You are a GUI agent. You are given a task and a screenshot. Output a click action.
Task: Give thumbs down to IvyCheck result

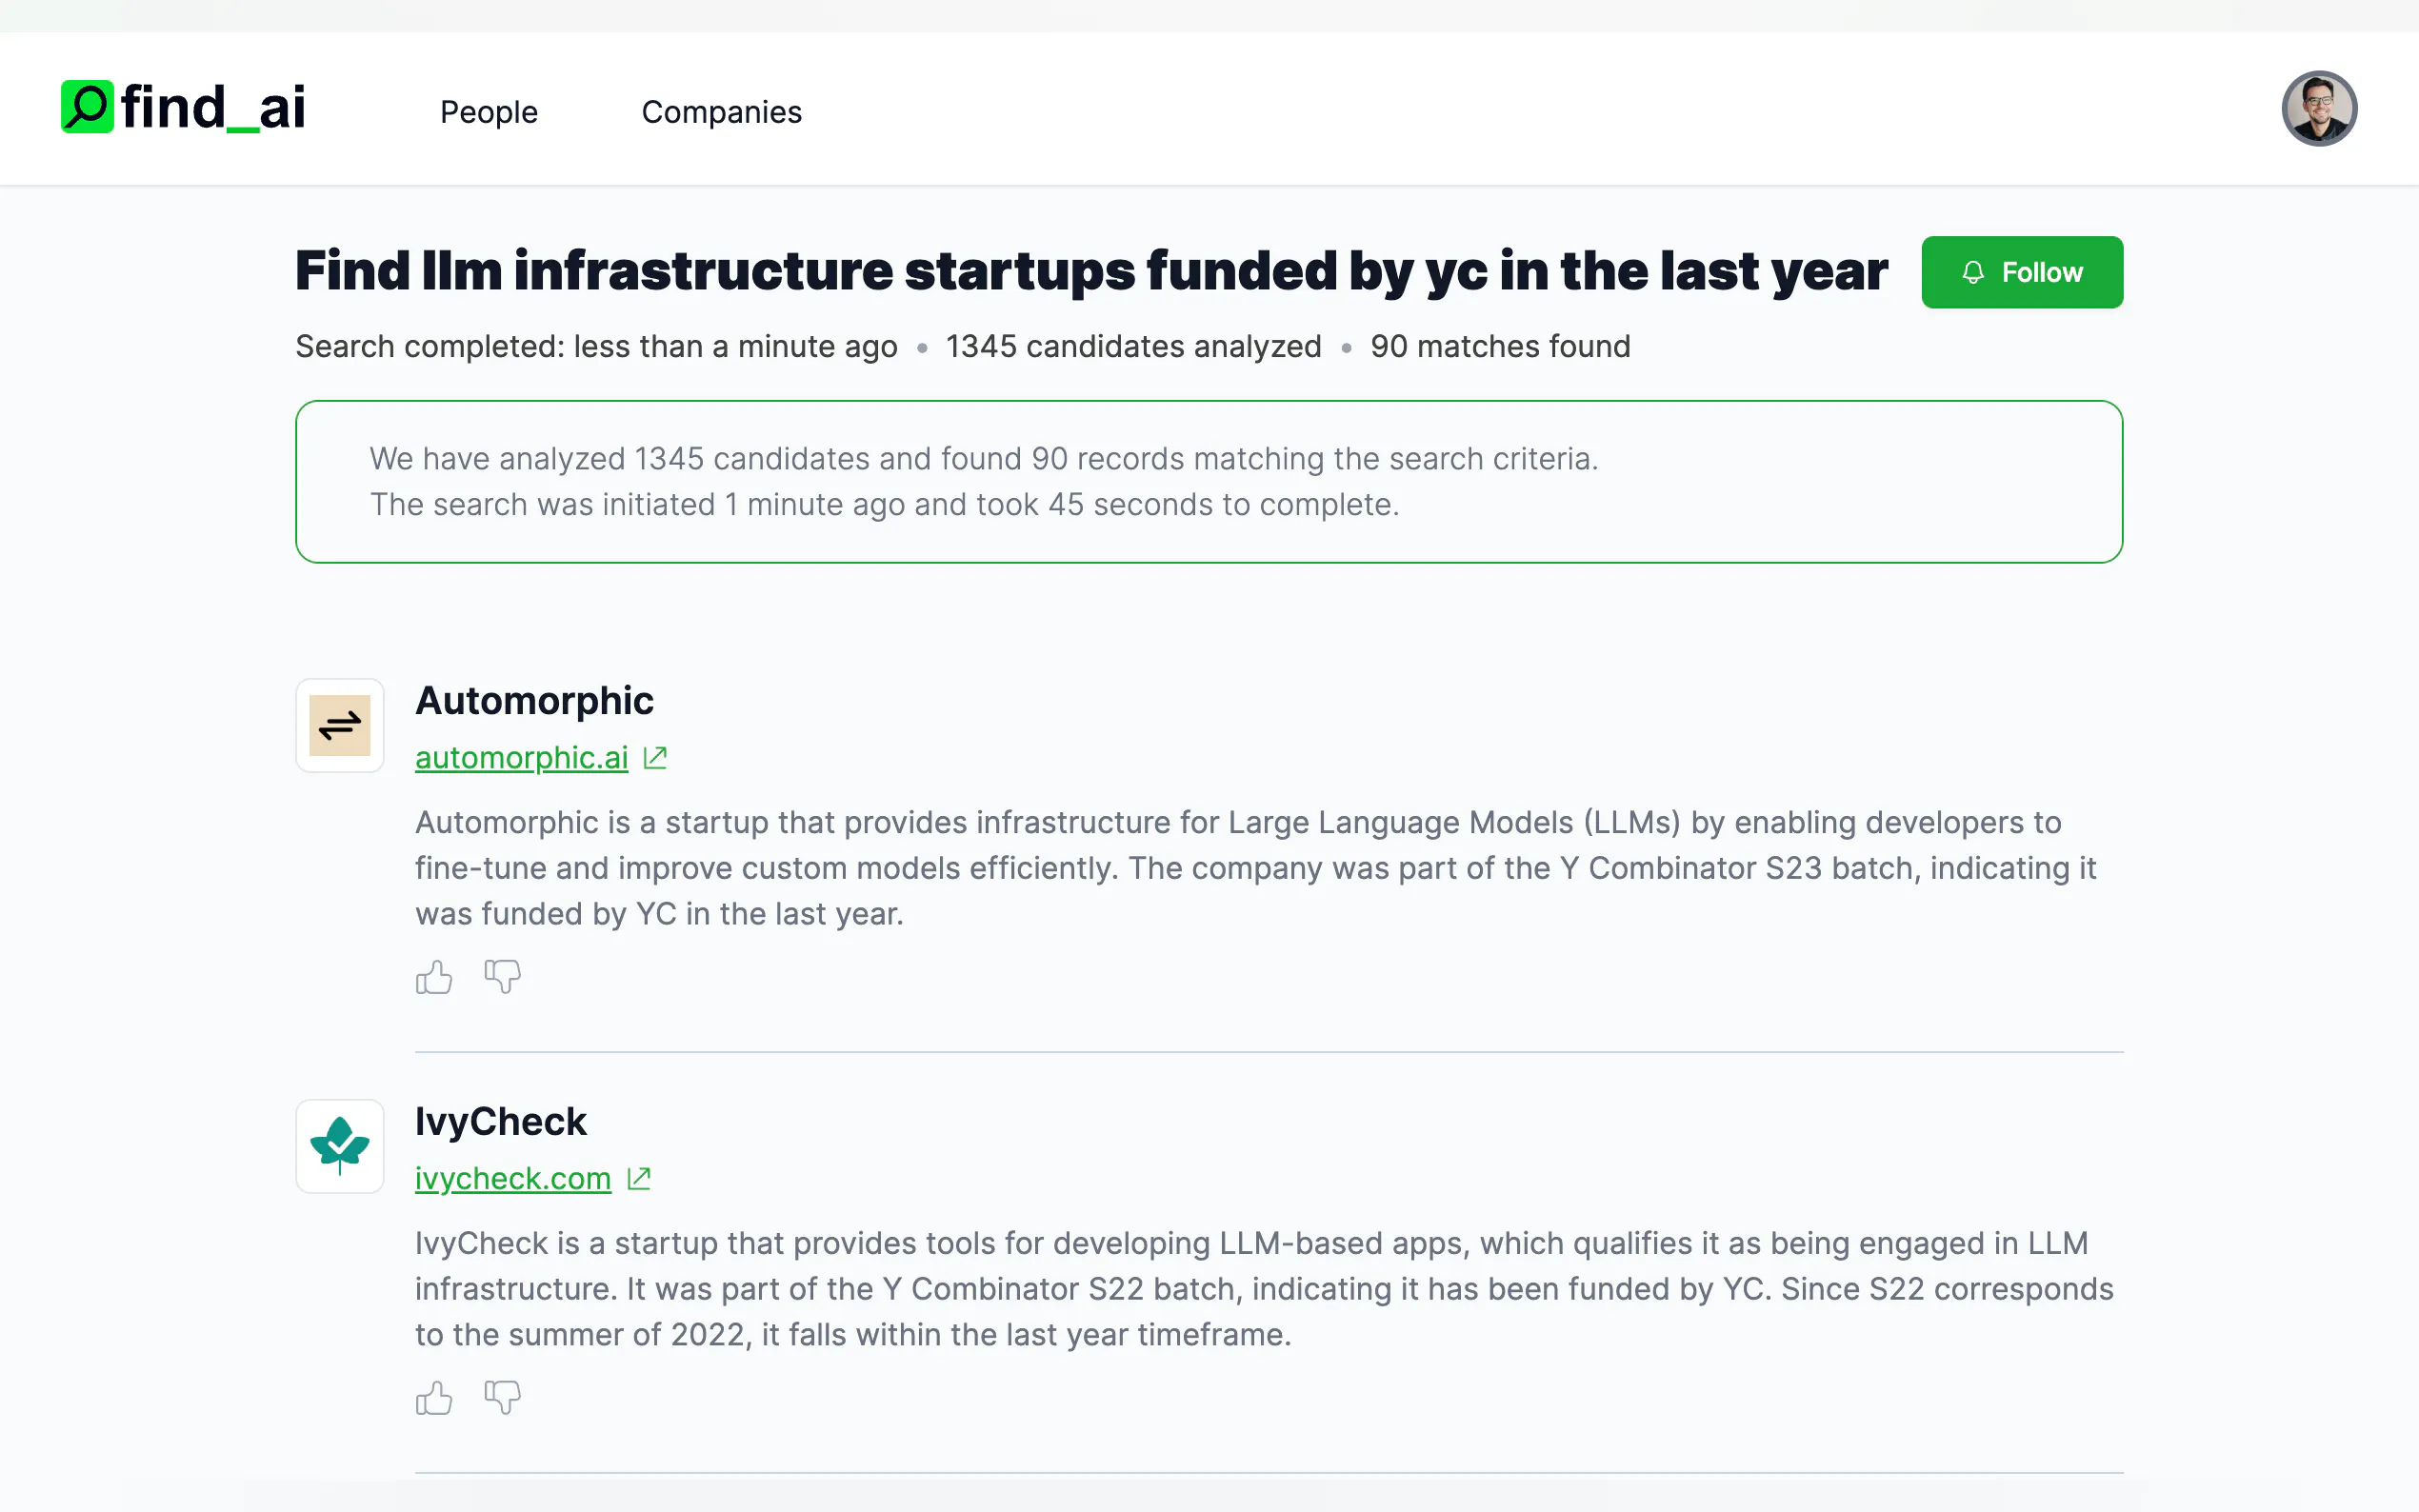[502, 1398]
